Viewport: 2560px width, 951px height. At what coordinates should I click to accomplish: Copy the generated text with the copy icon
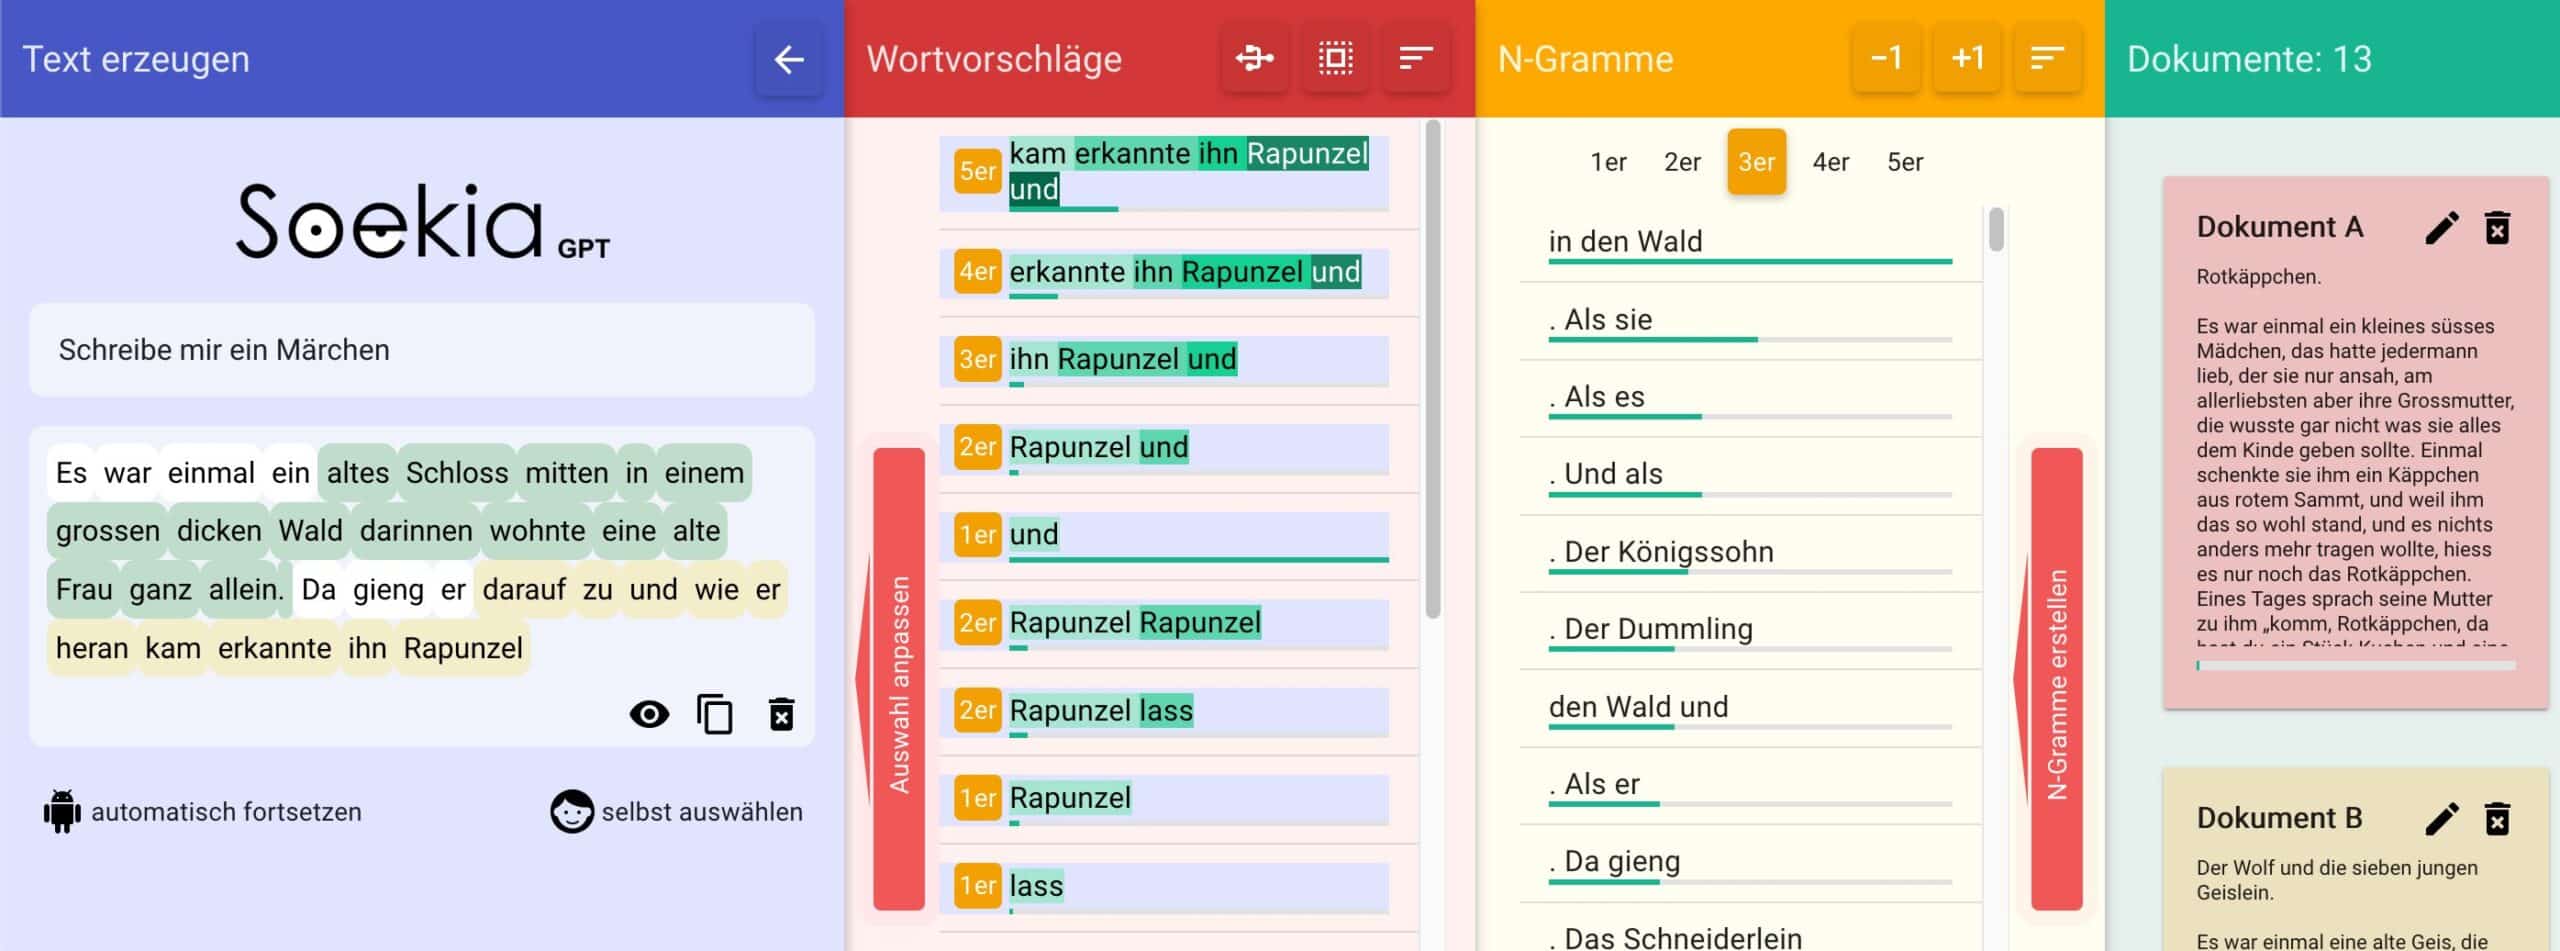pyautogui.click(x=714, y=714)
